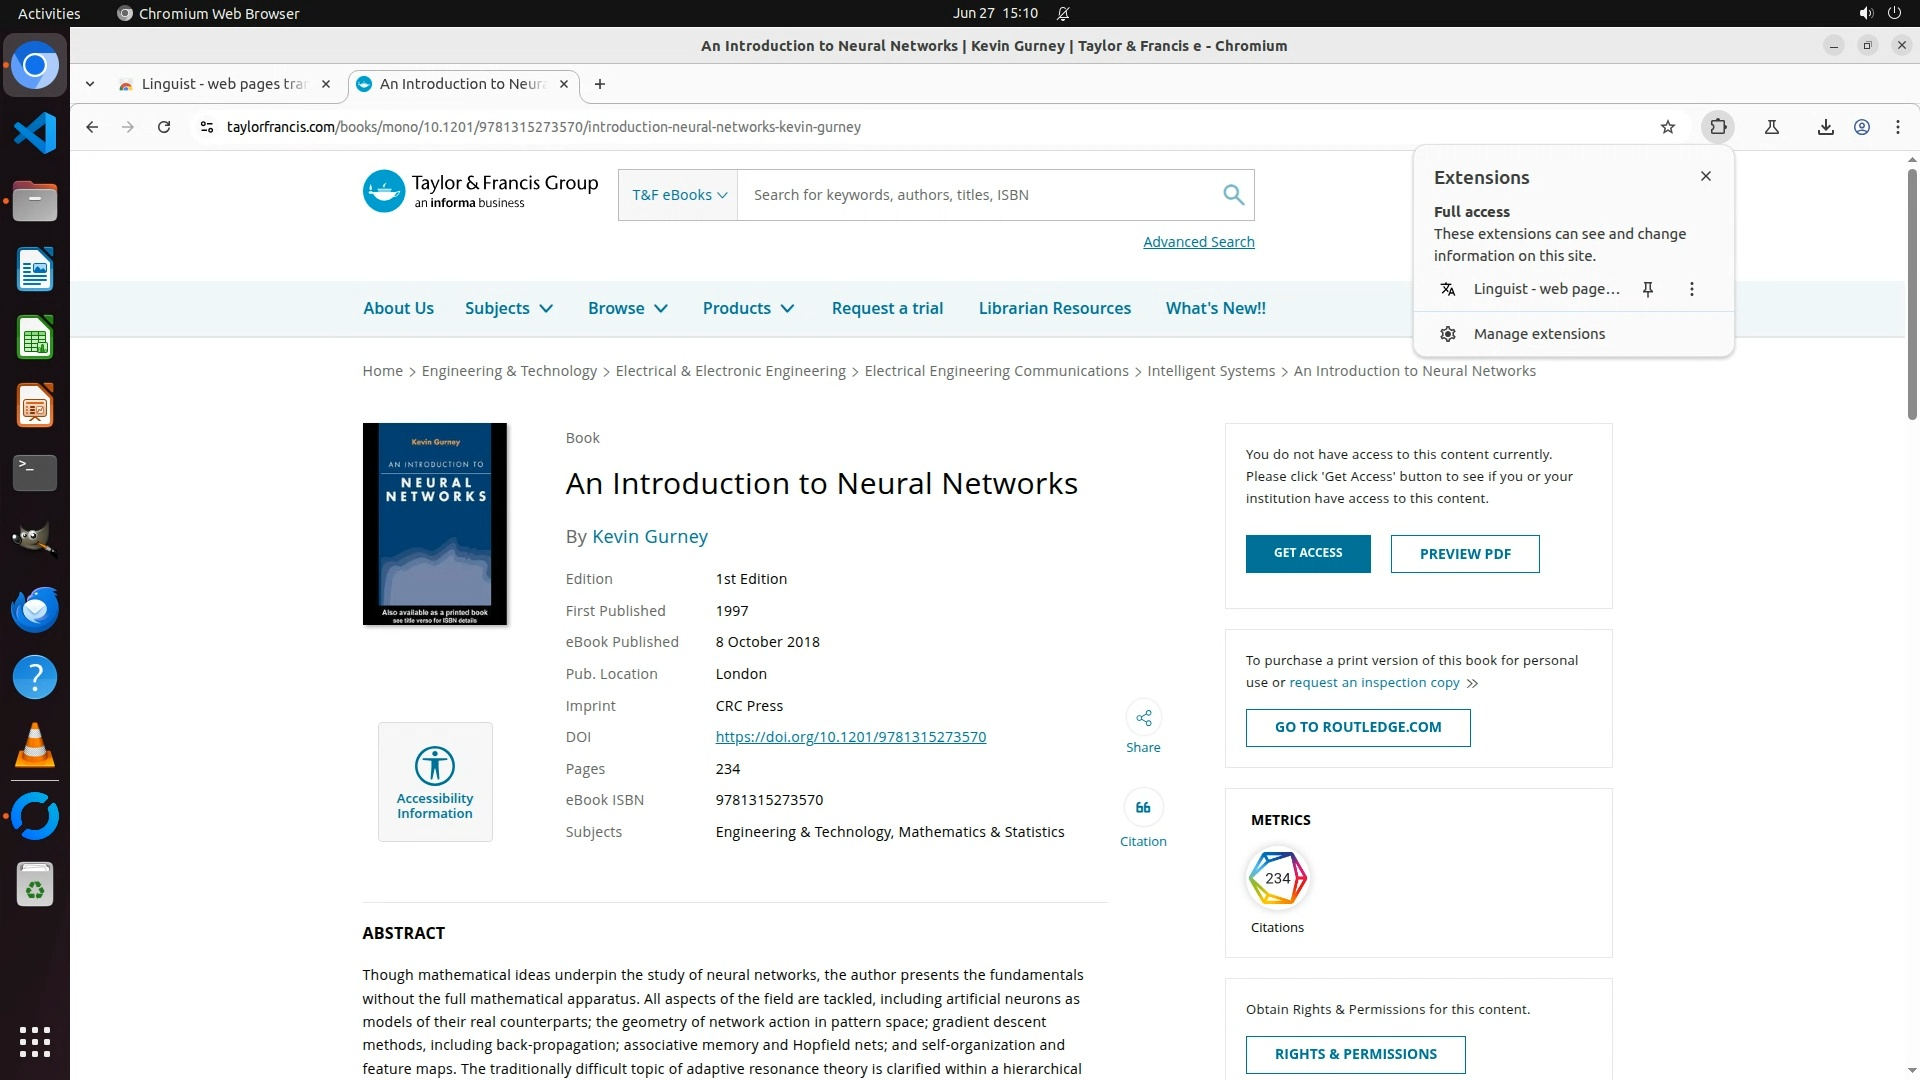Open the DOI link
Image resolution: width=1920 pixels, height=1080 pixels.
click(x=850, y=737)
